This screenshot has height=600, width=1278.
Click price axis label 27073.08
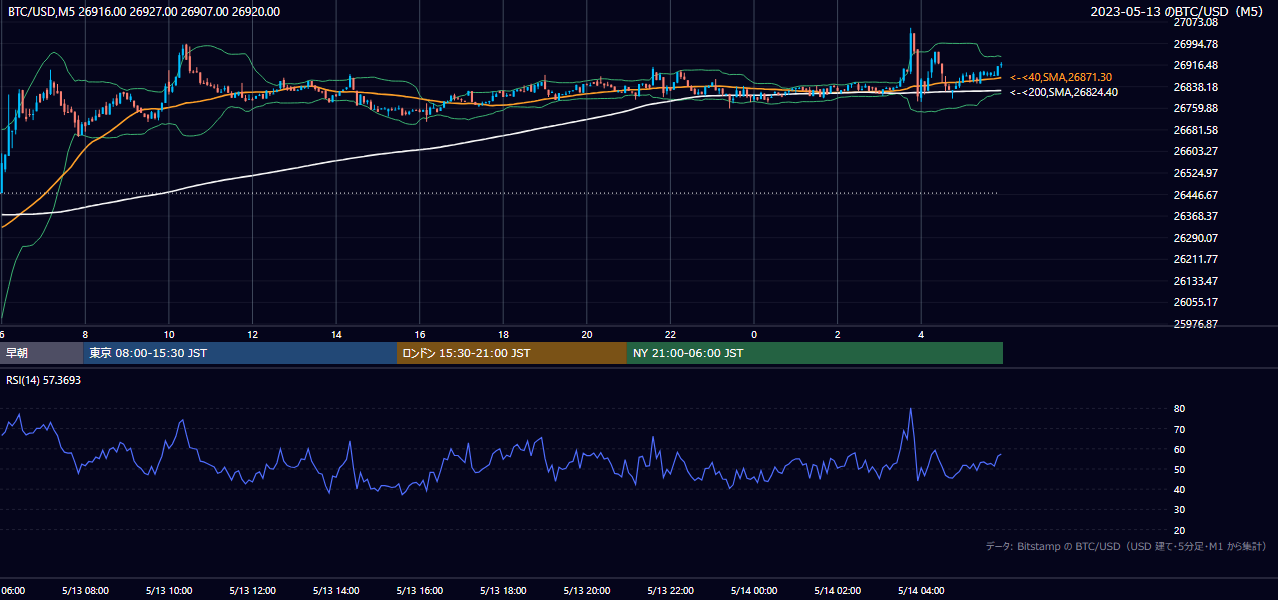pos(1194,22)
